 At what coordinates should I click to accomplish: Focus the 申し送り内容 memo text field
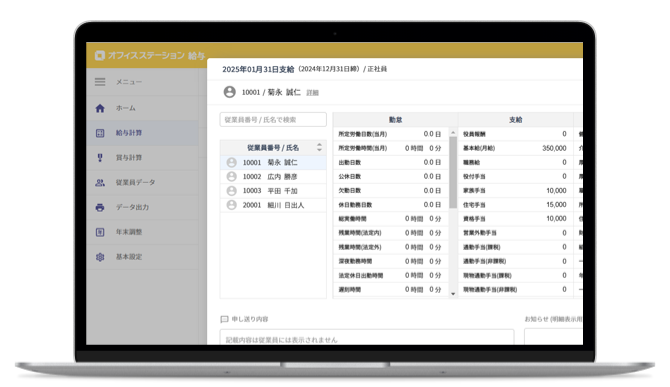(x=367, y=337)
